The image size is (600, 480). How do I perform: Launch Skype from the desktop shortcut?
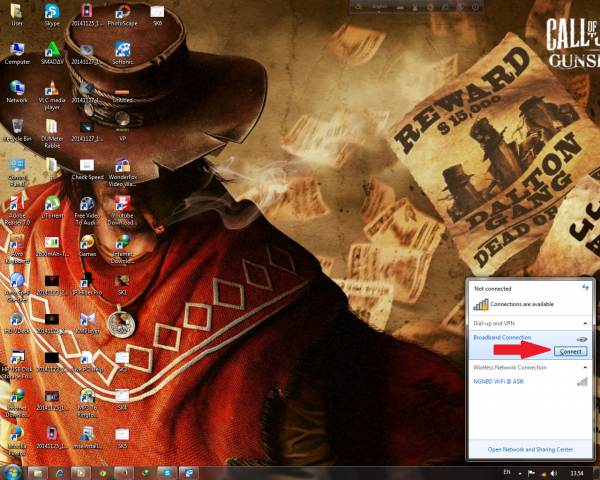[x=52, y=15]
